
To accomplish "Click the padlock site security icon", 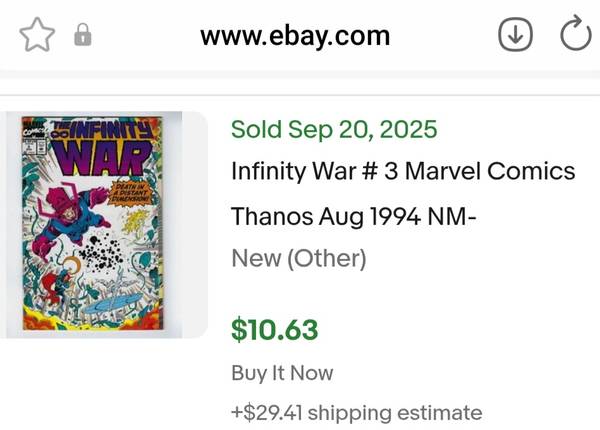I will pos(83,37).
